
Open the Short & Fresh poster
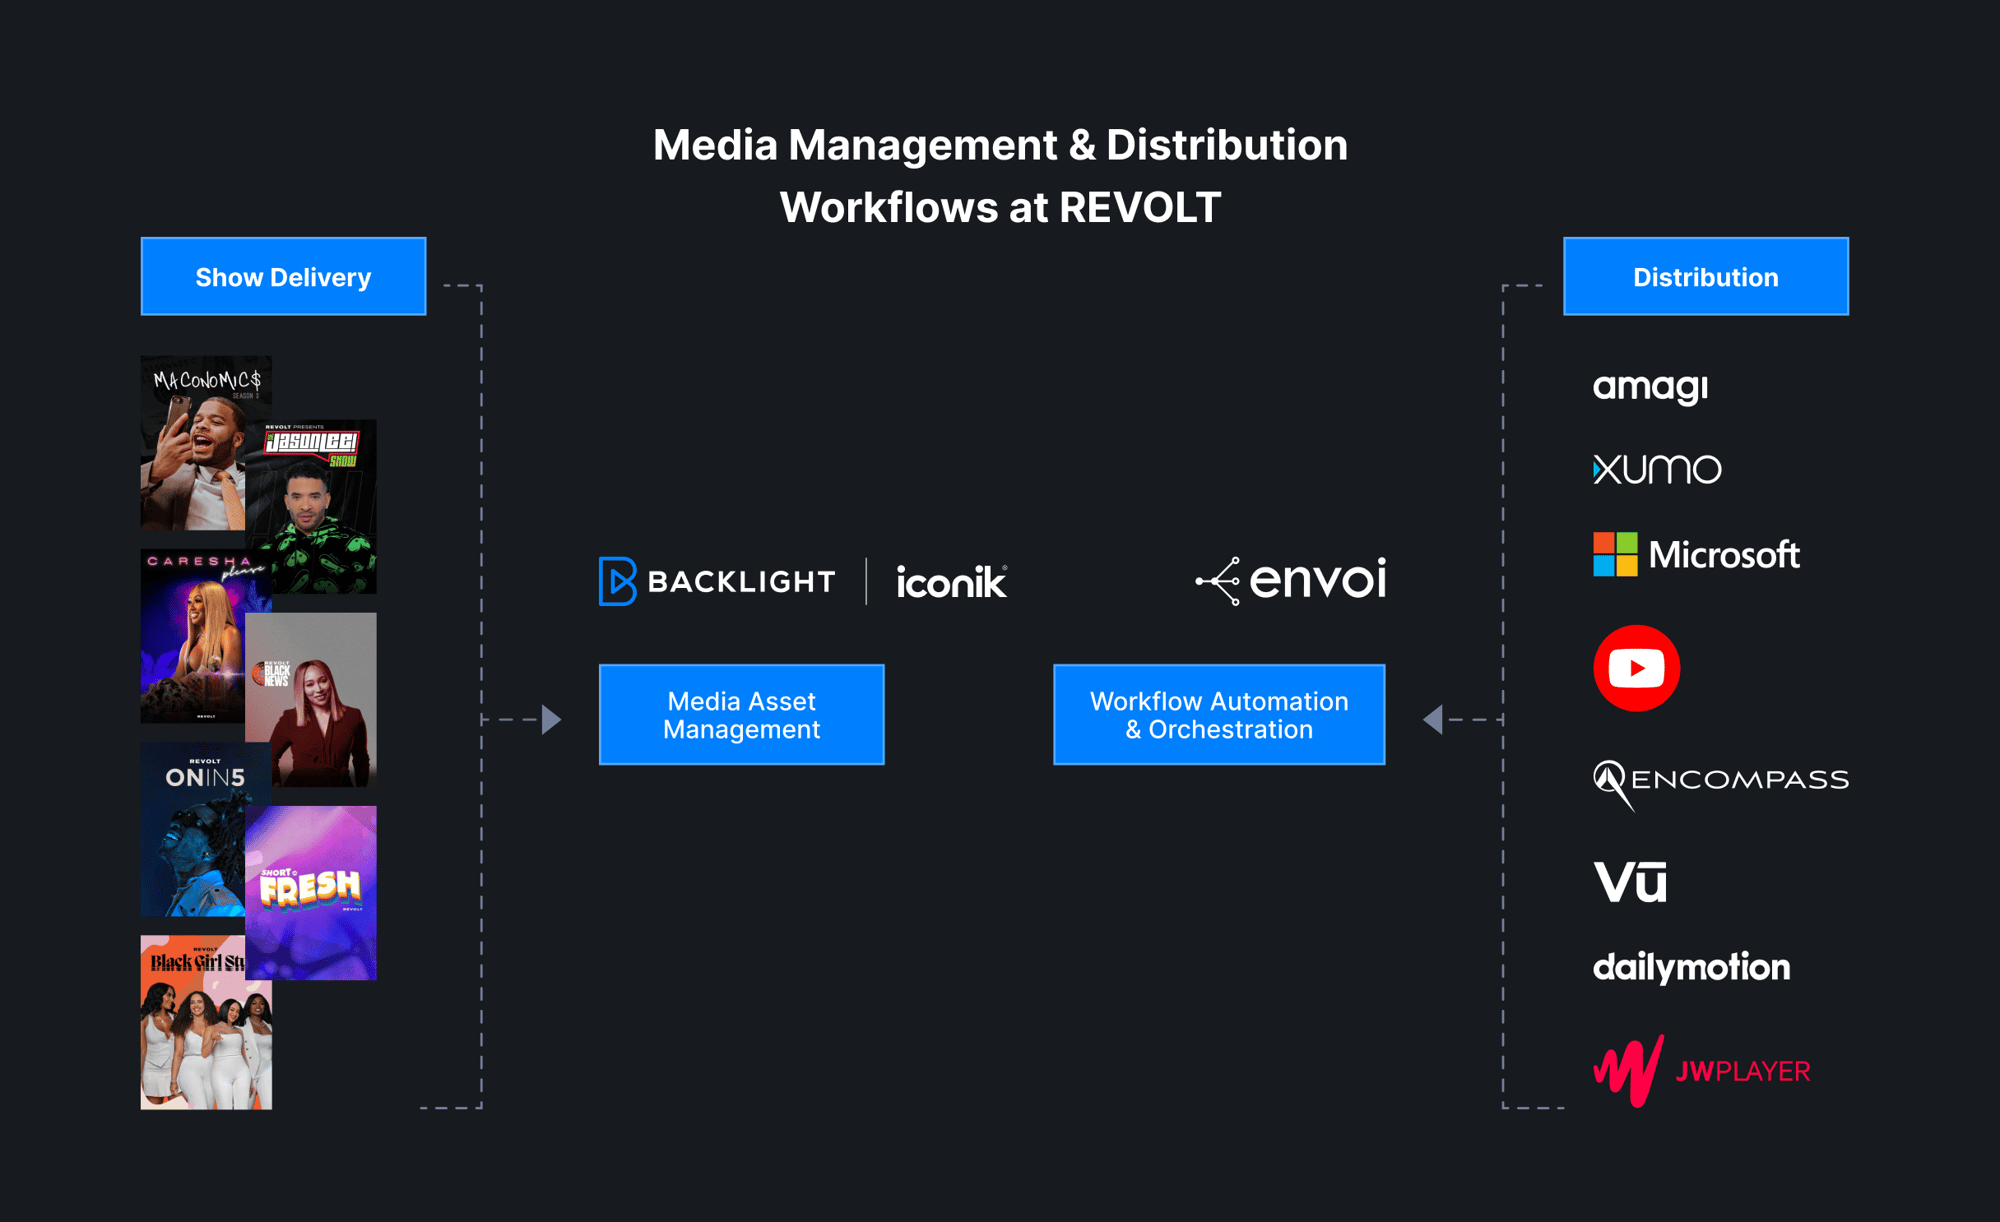tap(311, 893)
